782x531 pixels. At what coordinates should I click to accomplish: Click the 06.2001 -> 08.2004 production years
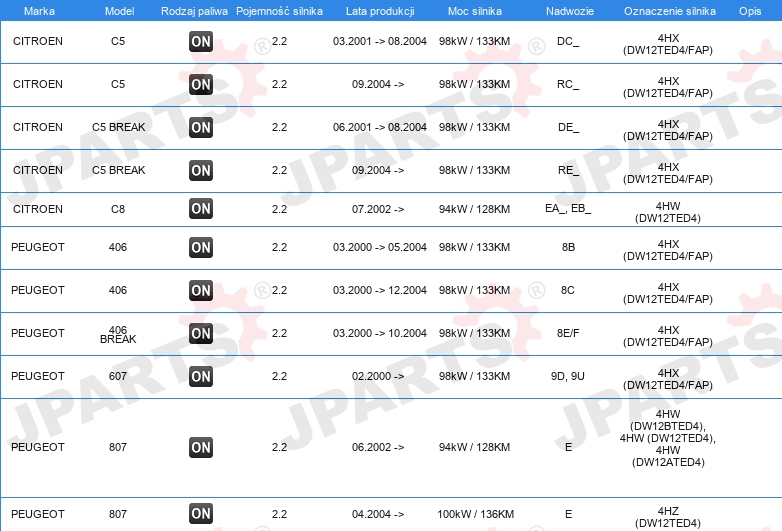380,127
